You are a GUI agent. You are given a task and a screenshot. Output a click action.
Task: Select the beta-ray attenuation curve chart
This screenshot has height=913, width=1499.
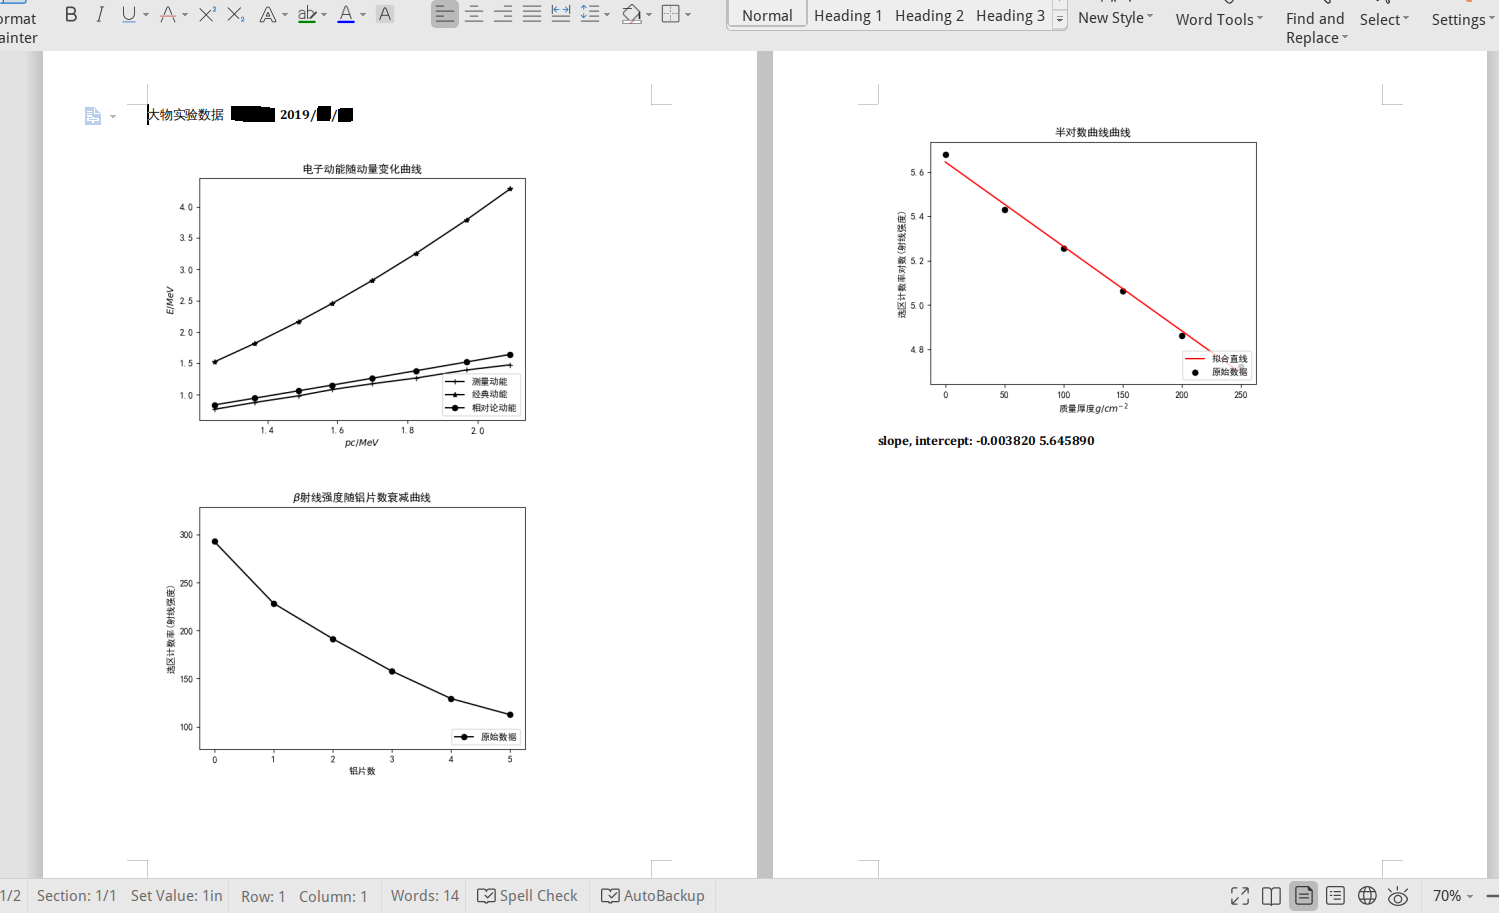click(x=346, y=634)
